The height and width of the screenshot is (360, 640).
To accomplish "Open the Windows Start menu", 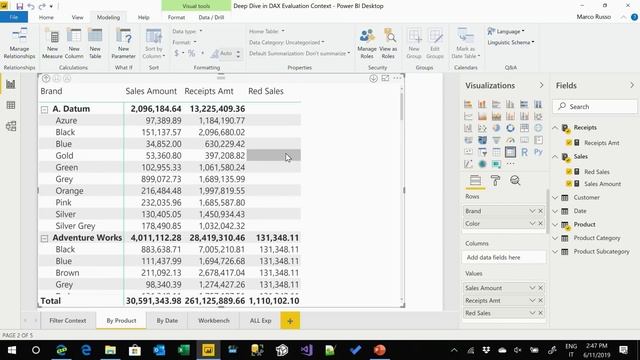I will point(11,350).
